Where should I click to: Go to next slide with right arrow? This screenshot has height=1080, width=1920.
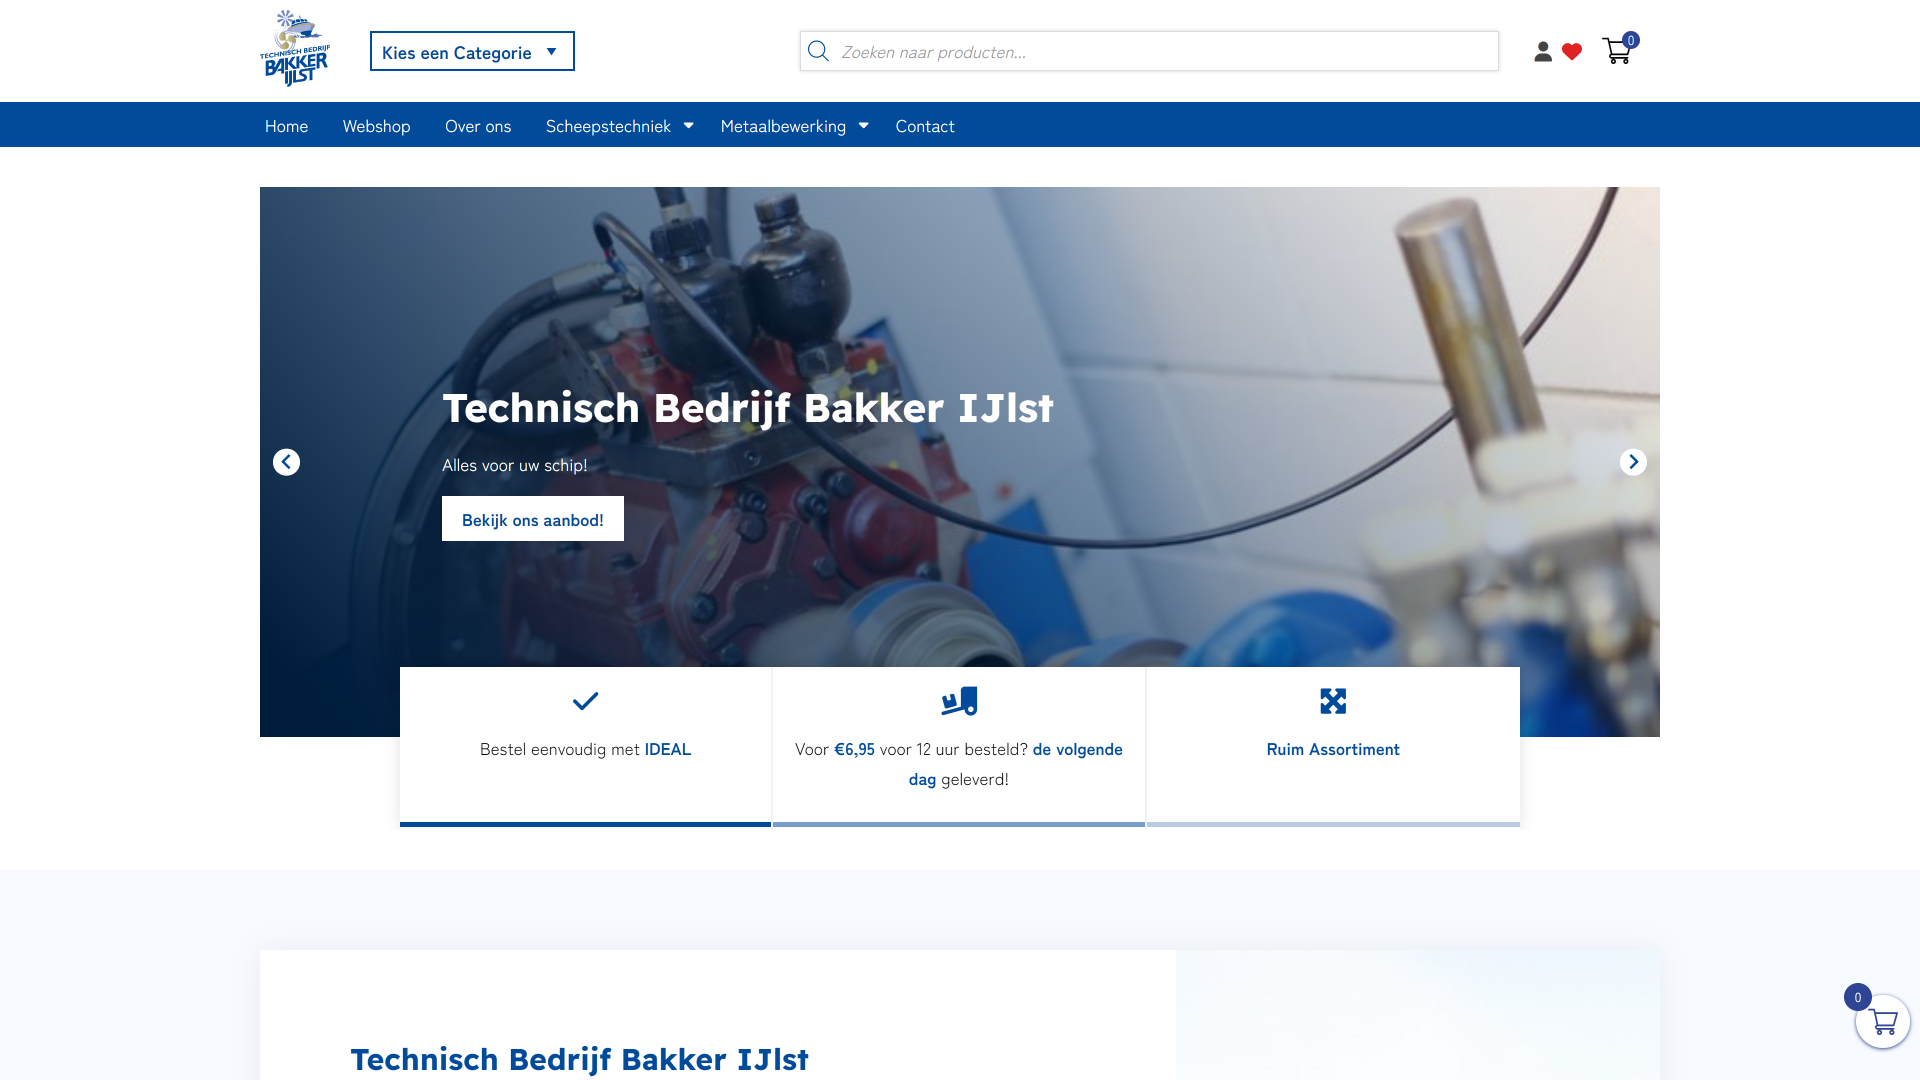[x=1633, y=462]
